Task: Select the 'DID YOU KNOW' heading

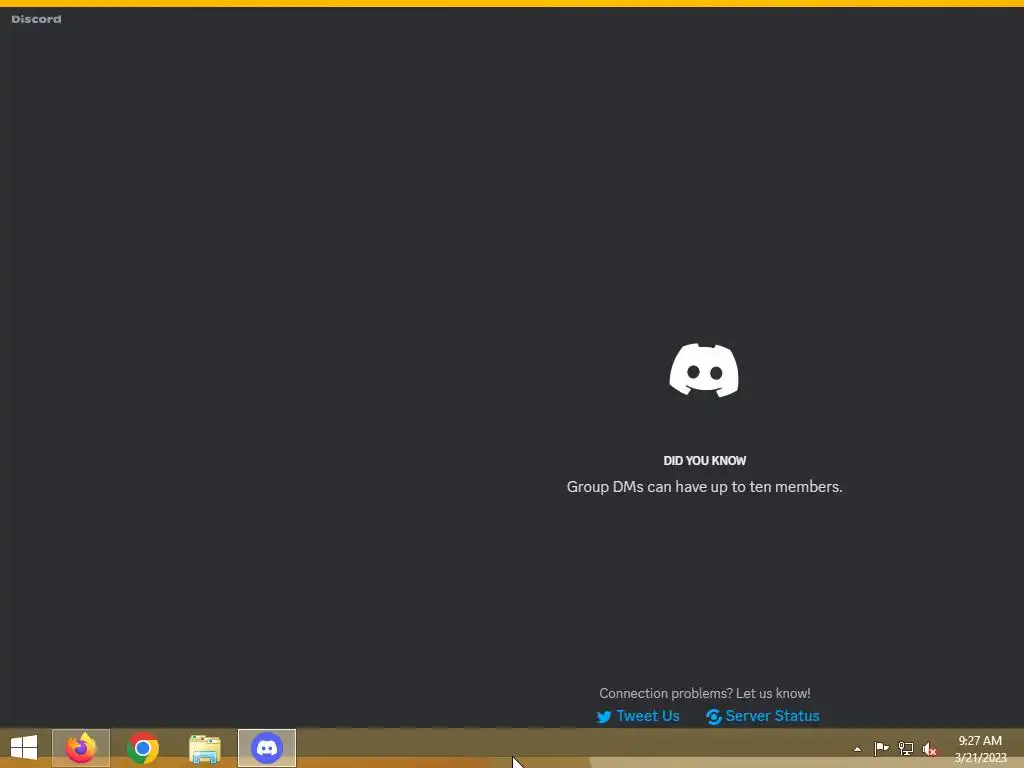Action: pos(705,460)
